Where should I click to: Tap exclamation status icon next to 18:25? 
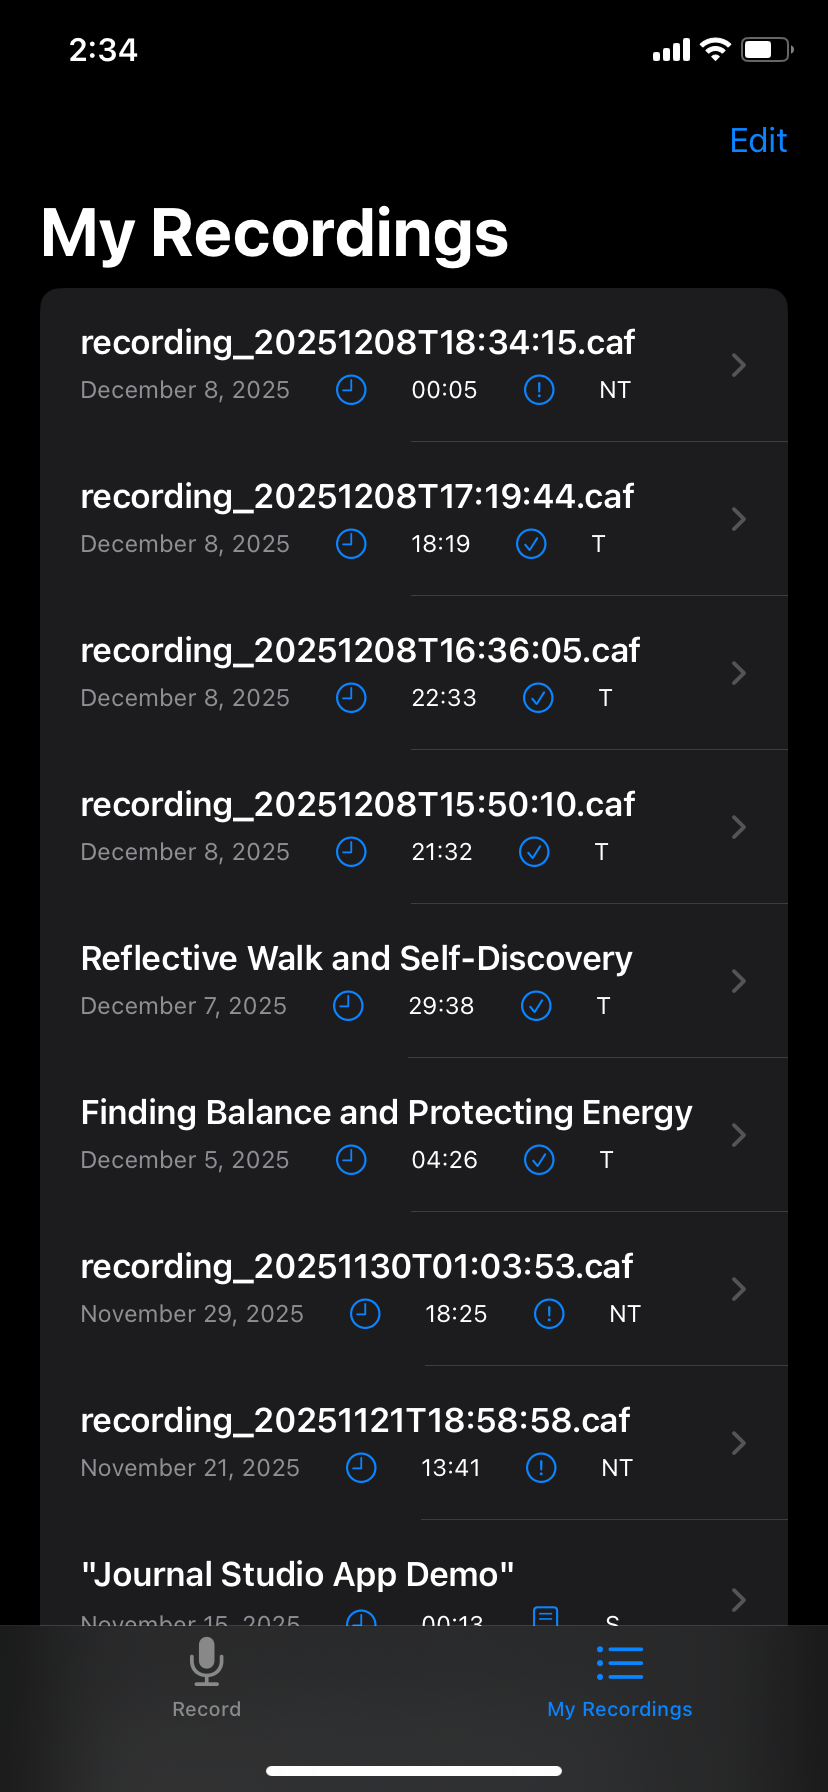[x=549, y=1314]
